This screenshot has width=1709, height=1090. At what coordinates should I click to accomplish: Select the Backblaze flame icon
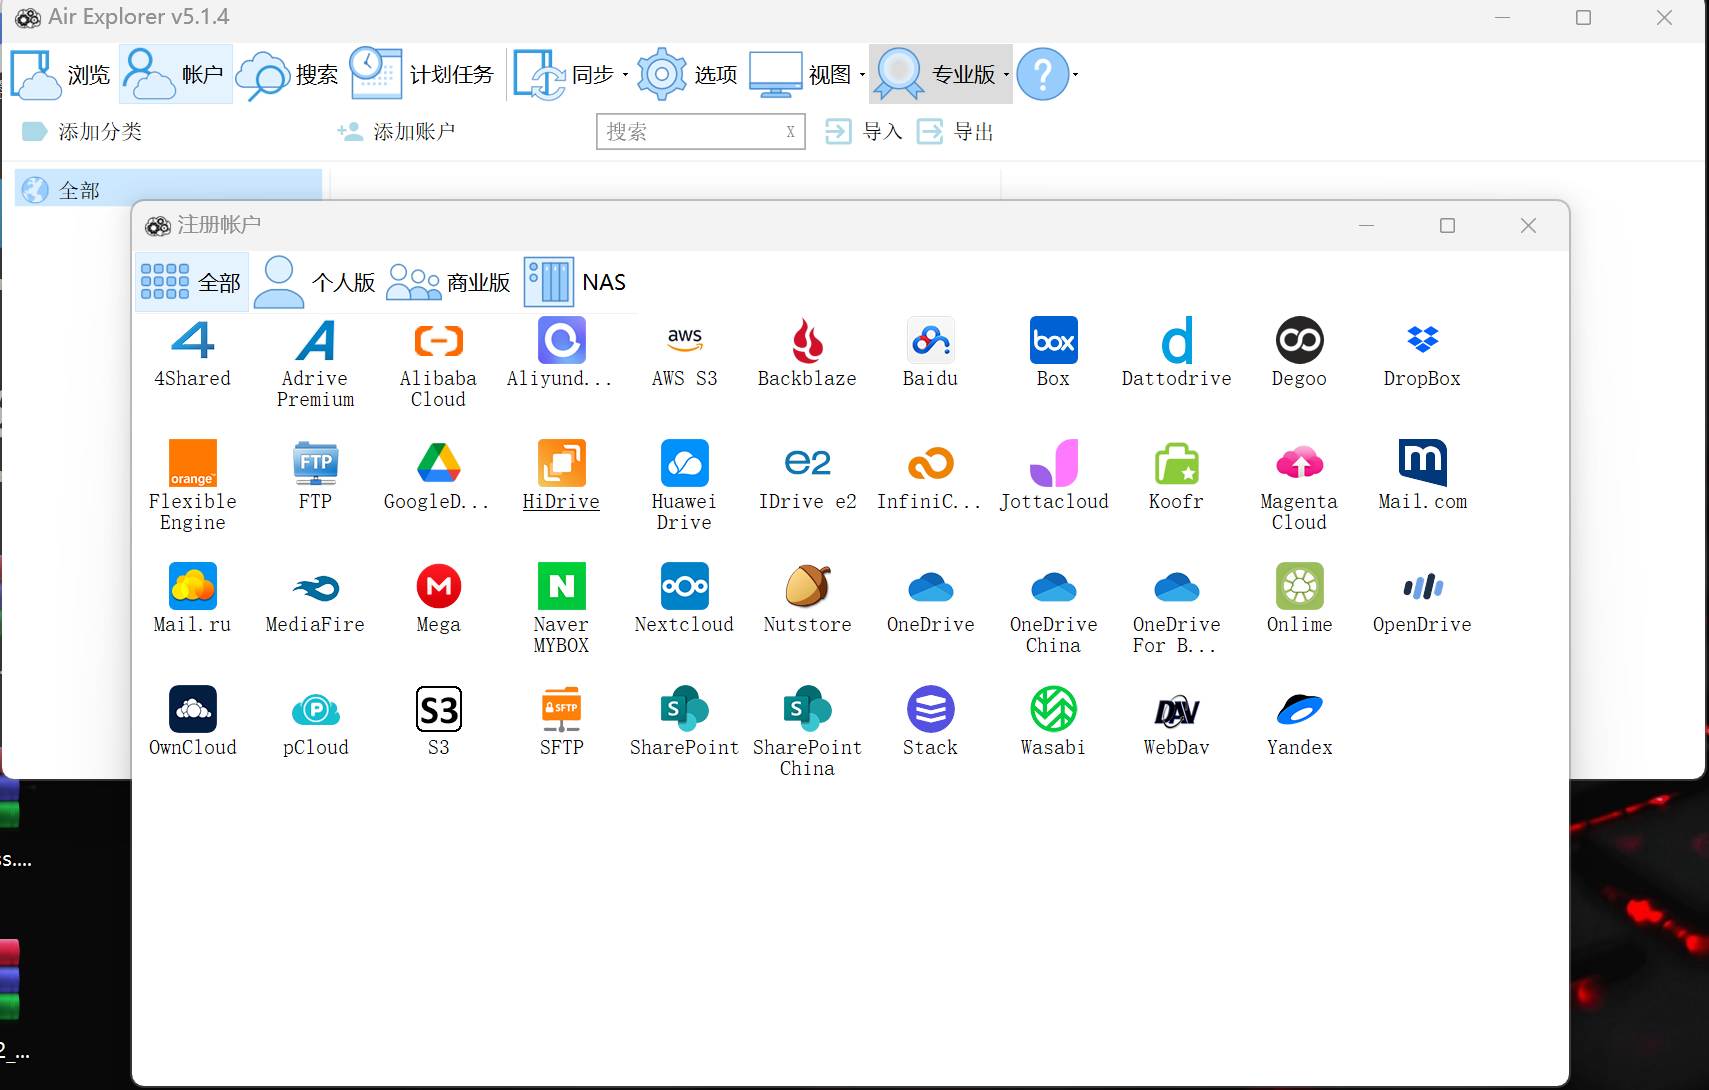[x=808, y=341]
